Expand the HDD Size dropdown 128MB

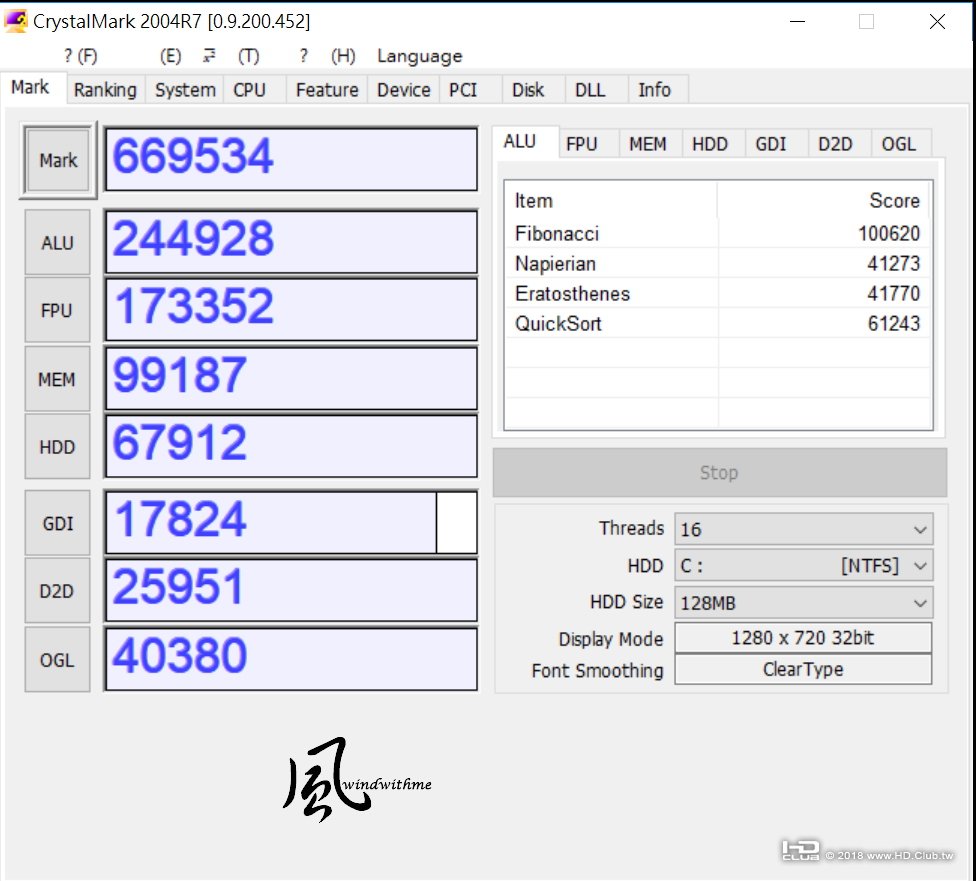(803, 603)
